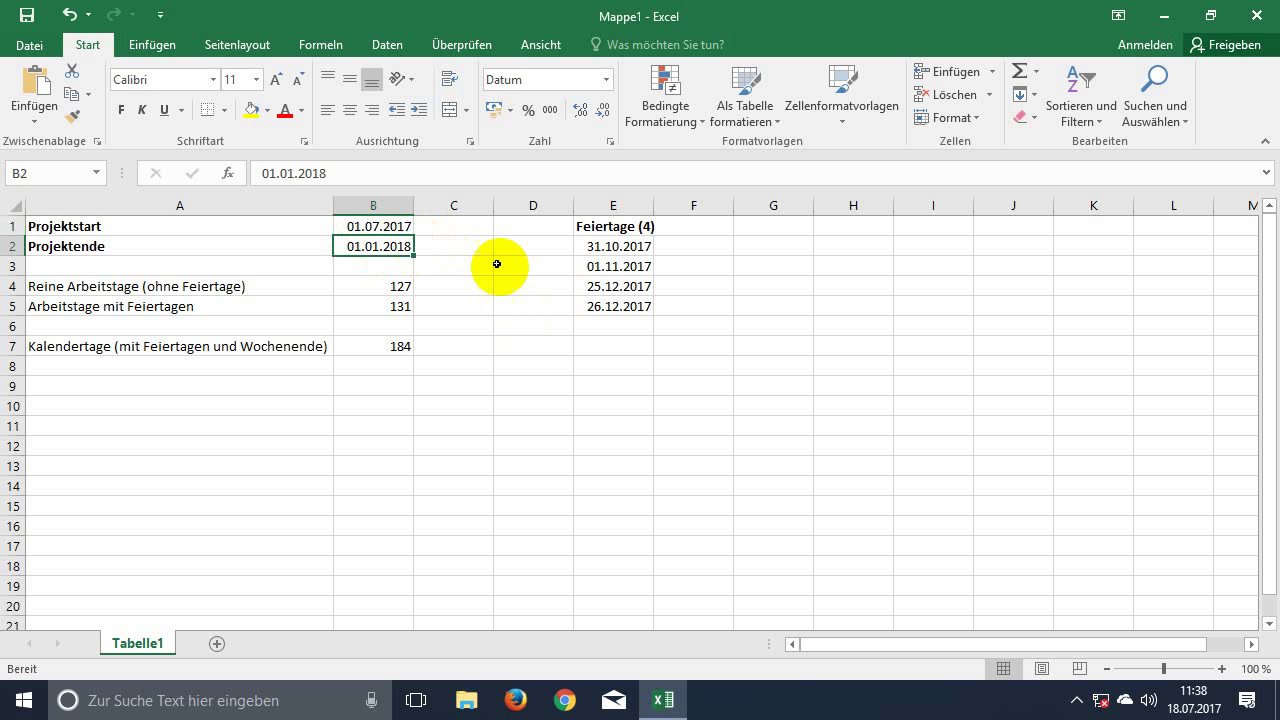Click the Paste (Einfügen) clipboard icon

point(34,80)
